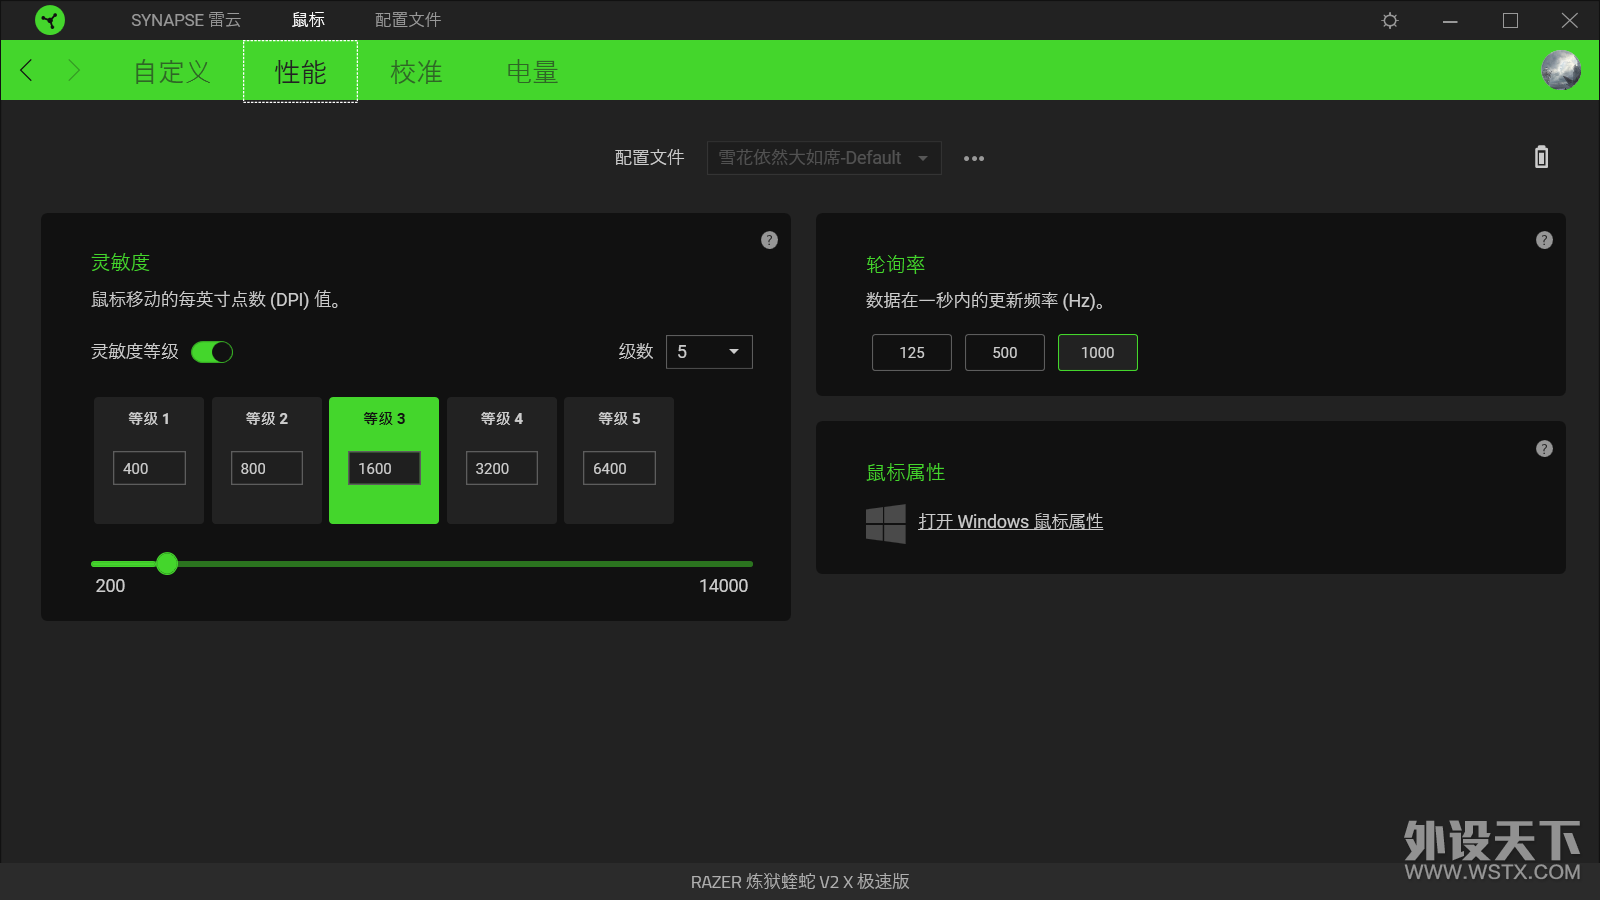Click the Razer logo icon
Screen dimensions: 1600x900
coord(49,20)
